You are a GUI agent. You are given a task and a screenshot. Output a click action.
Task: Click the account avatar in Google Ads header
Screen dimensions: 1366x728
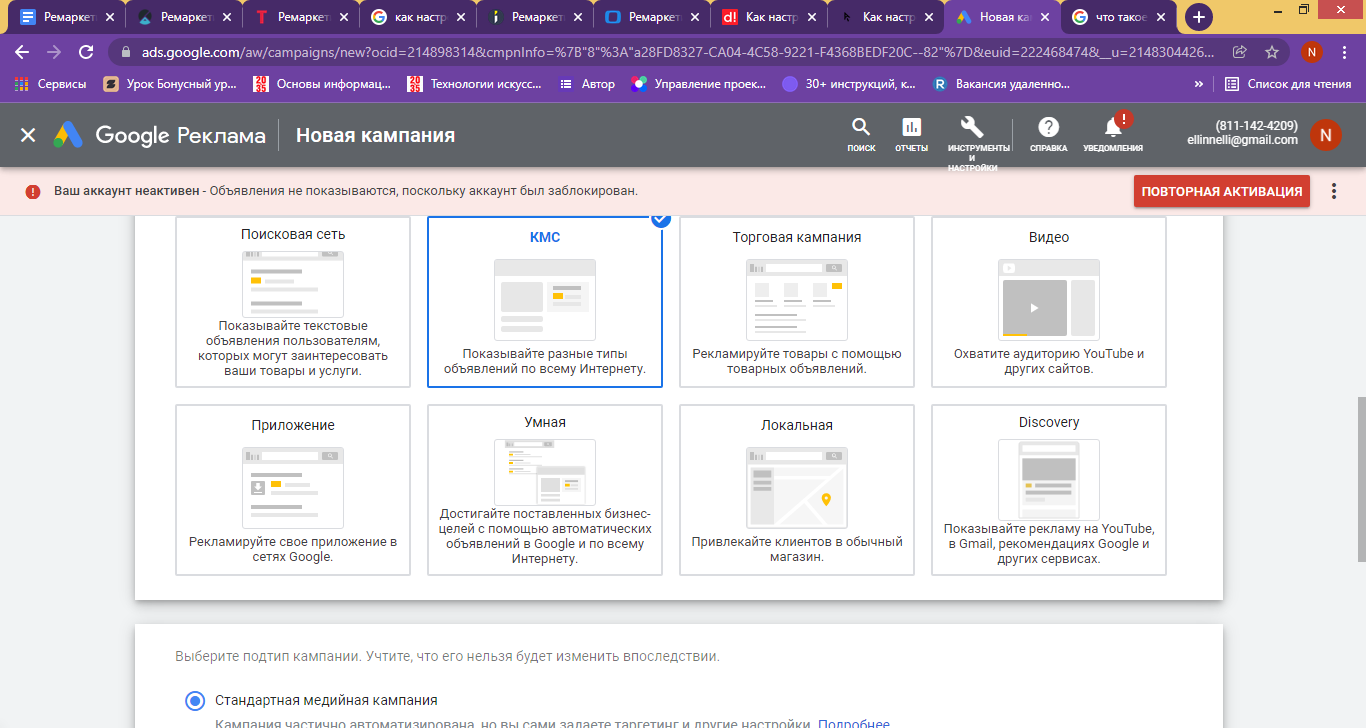(x=1325, y=135)
